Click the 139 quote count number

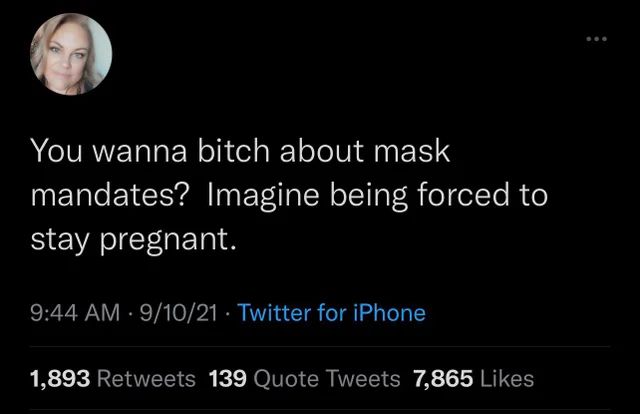228,379
